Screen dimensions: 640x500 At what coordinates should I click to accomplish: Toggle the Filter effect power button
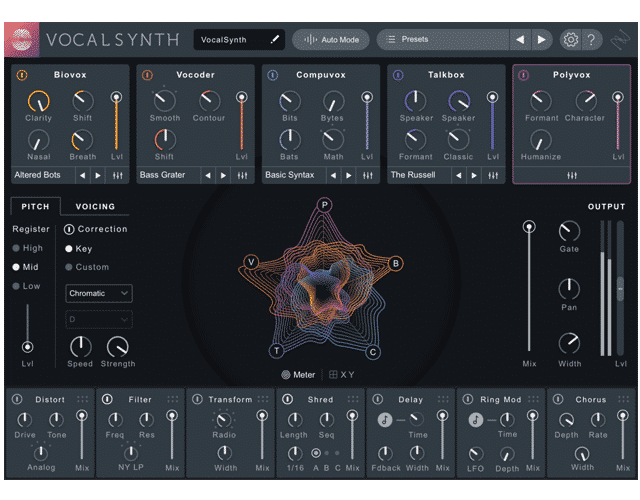pos(107,399)
